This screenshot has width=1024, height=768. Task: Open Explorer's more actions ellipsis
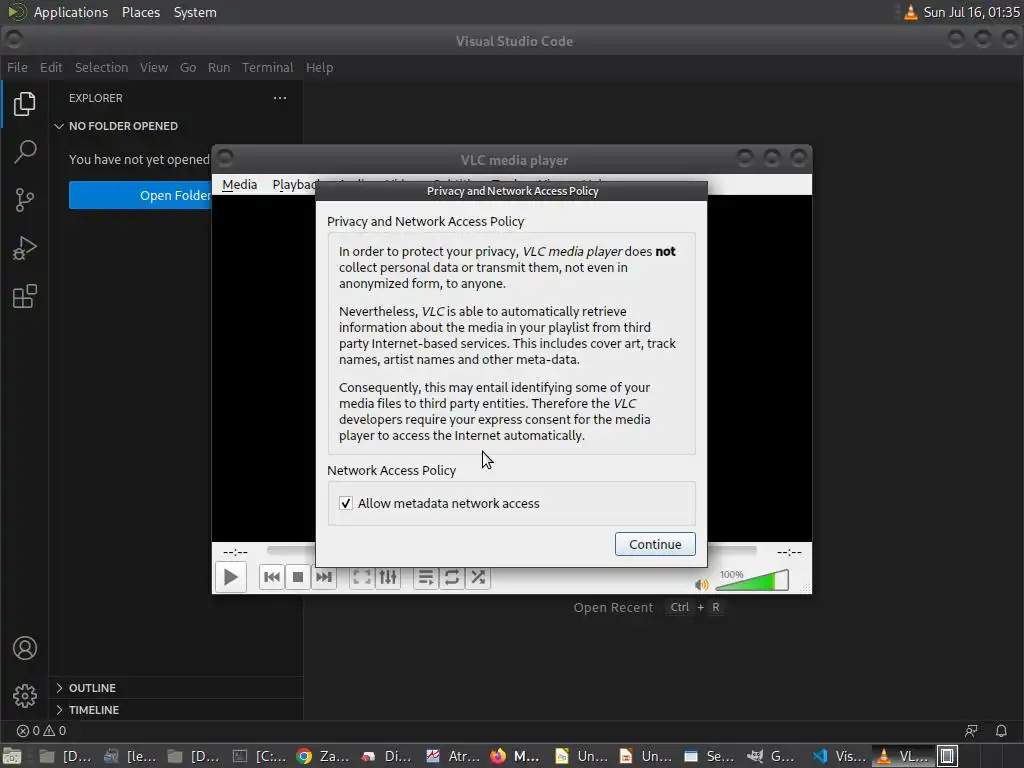[280, 98]
